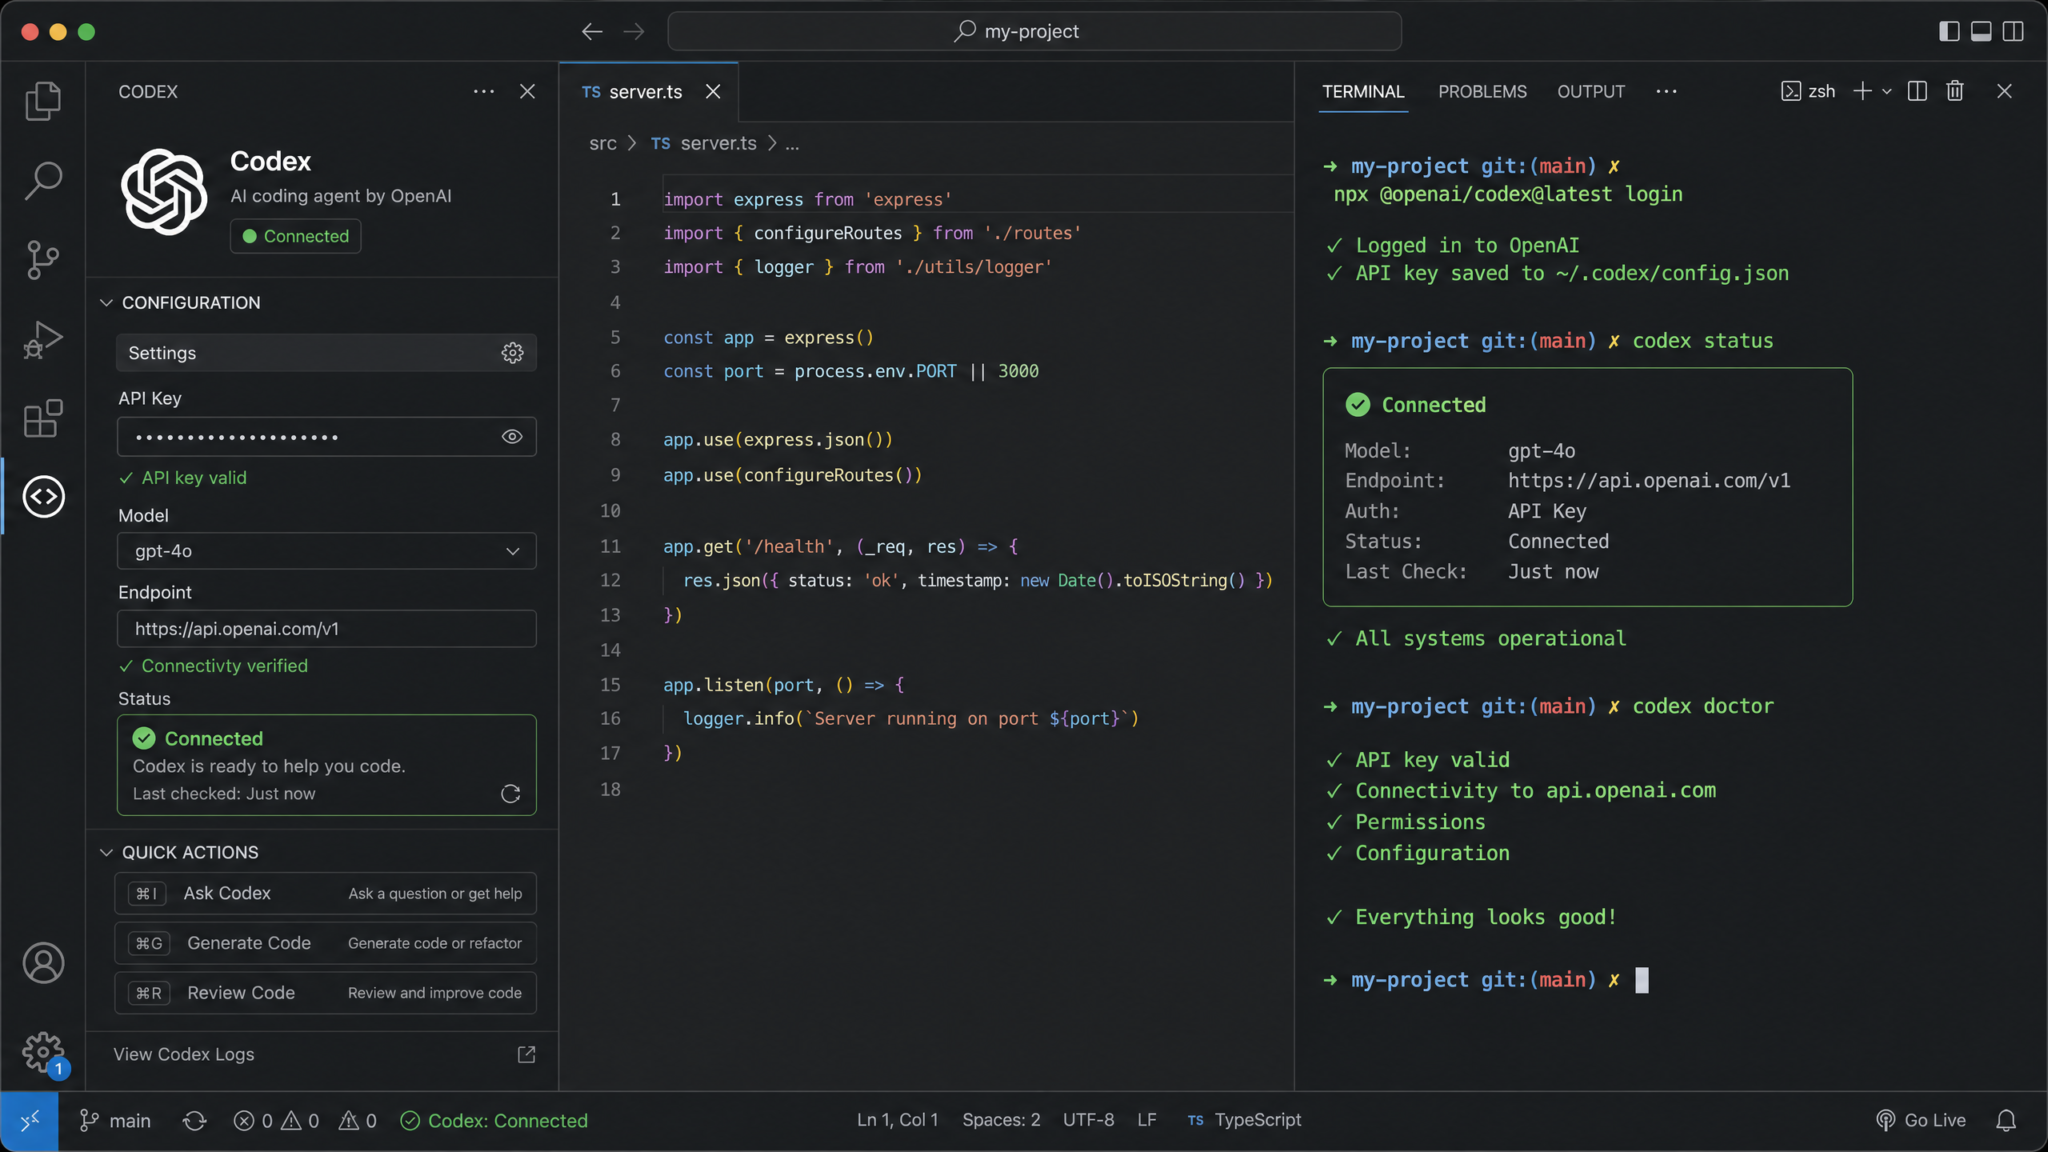Run Review Code quick action
The height and width of the screenshot is (1152, 2048).
click(x=326, y=993)
